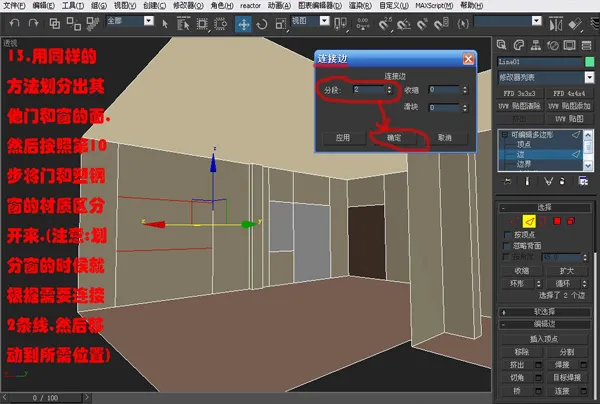The image size is (600, 404).
Task: Enable the 忽略背面 checkbox
Action: (508, 246)
